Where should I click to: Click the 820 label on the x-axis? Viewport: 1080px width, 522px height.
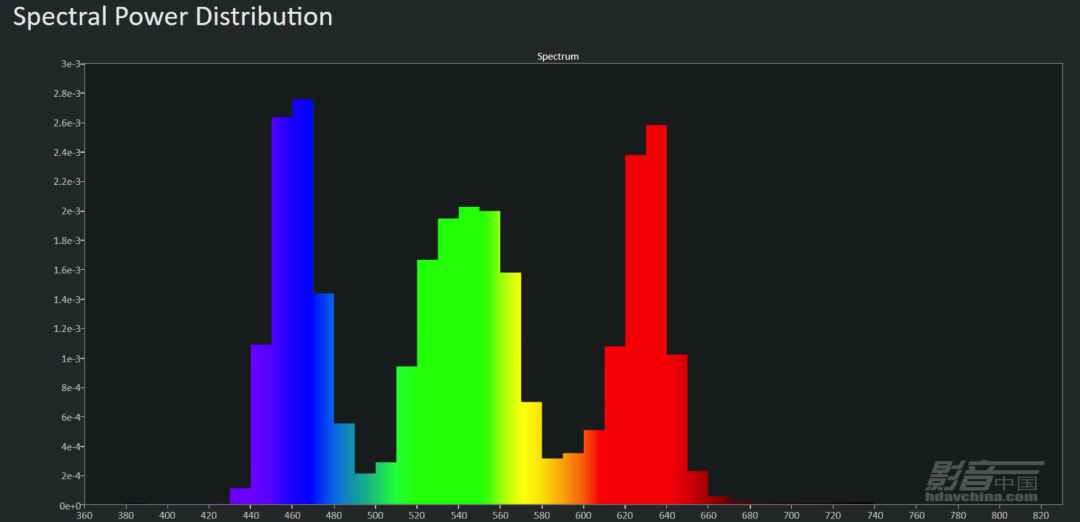click(x=1041, y=516)
